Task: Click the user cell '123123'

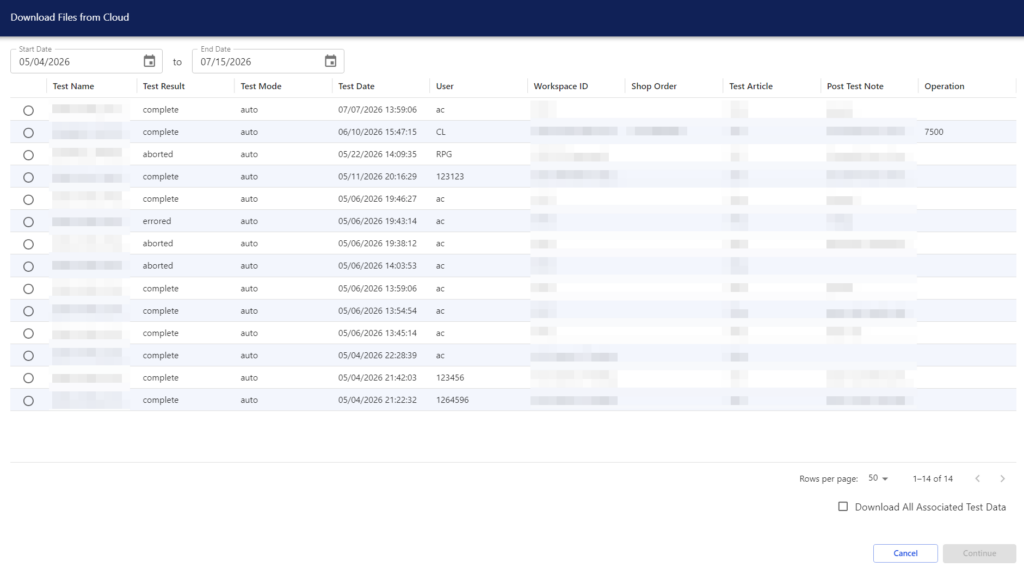Action: (450, 176)
